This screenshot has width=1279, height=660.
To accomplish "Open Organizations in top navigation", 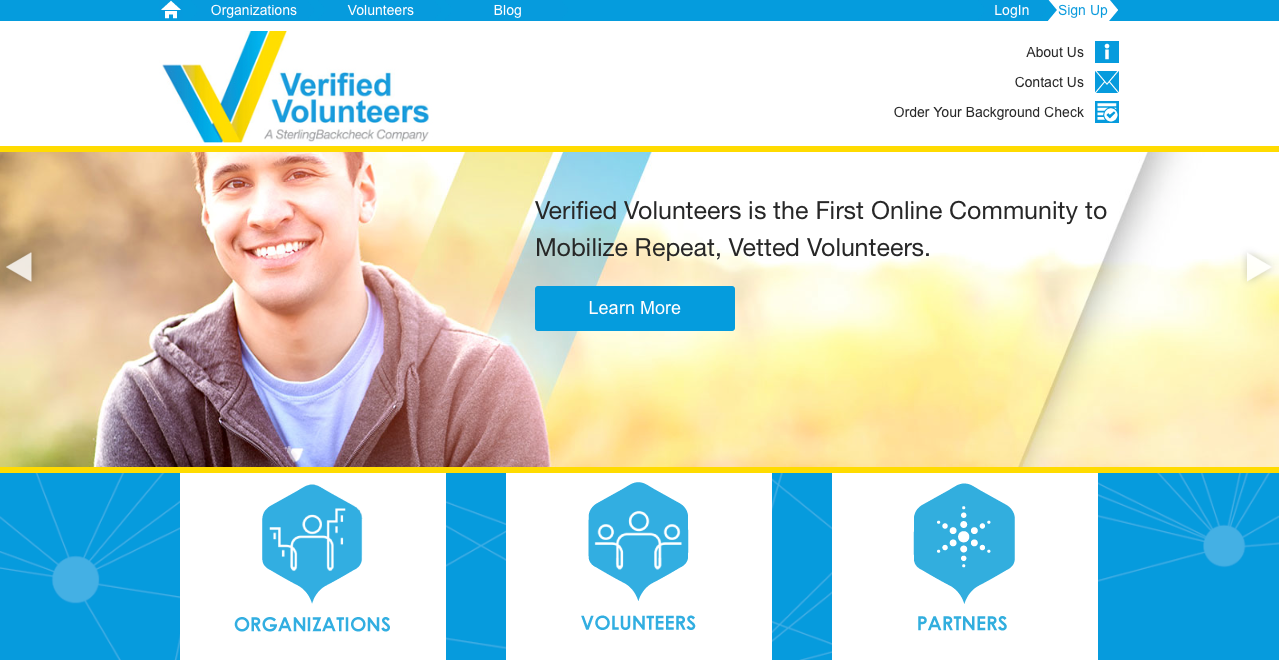I will (x=254, y=10).
